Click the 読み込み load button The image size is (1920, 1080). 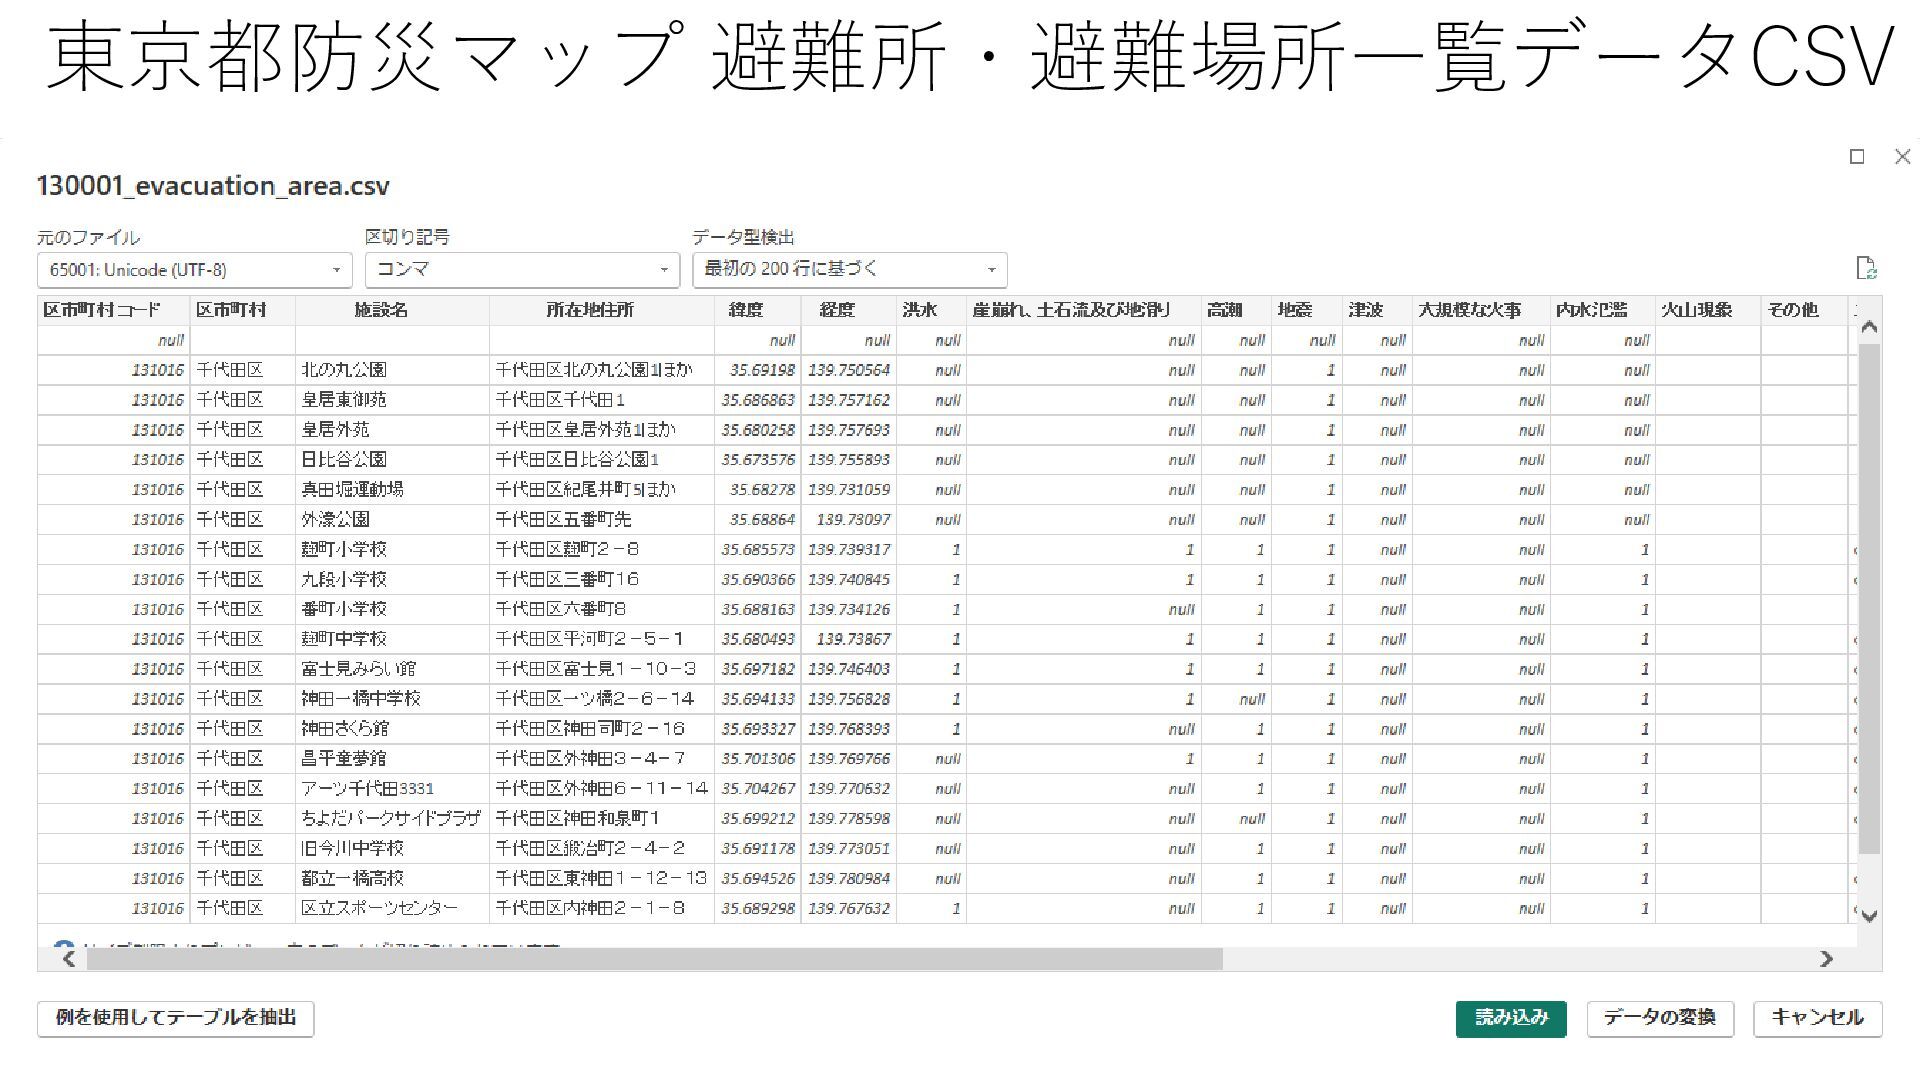[x=1510, y=1018]
